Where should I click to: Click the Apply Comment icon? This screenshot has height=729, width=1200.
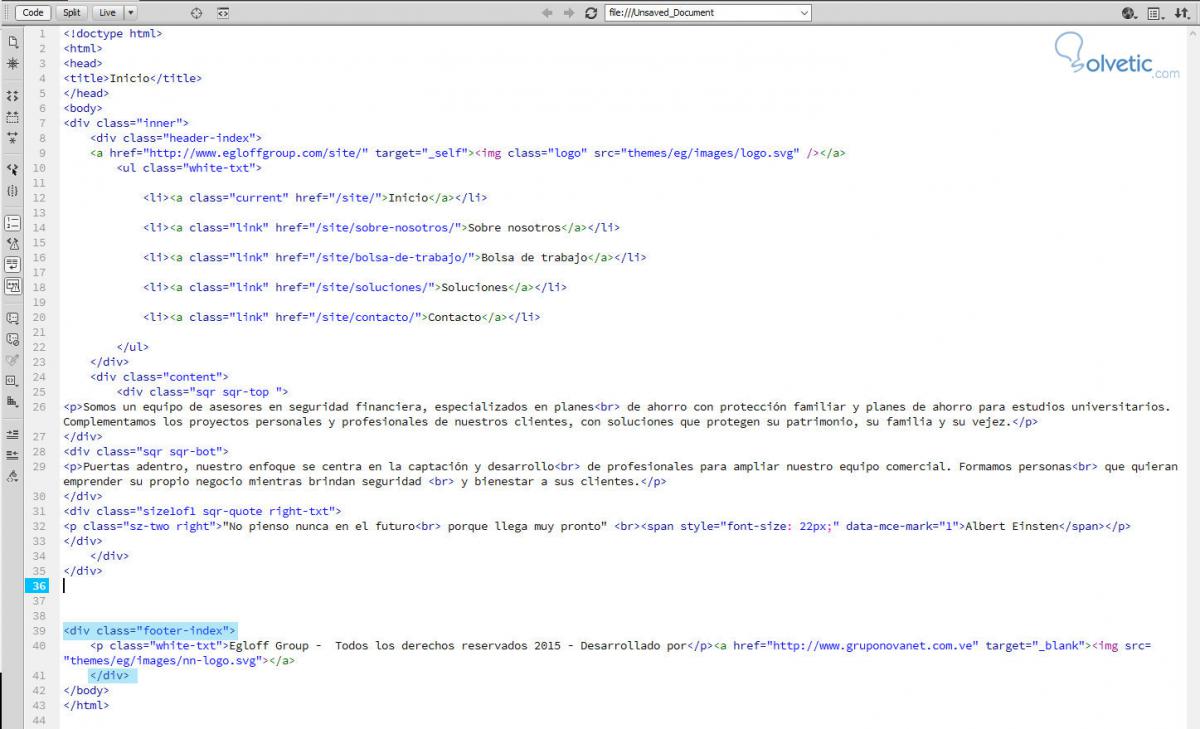pyautogui.click(x=12, y=318)
